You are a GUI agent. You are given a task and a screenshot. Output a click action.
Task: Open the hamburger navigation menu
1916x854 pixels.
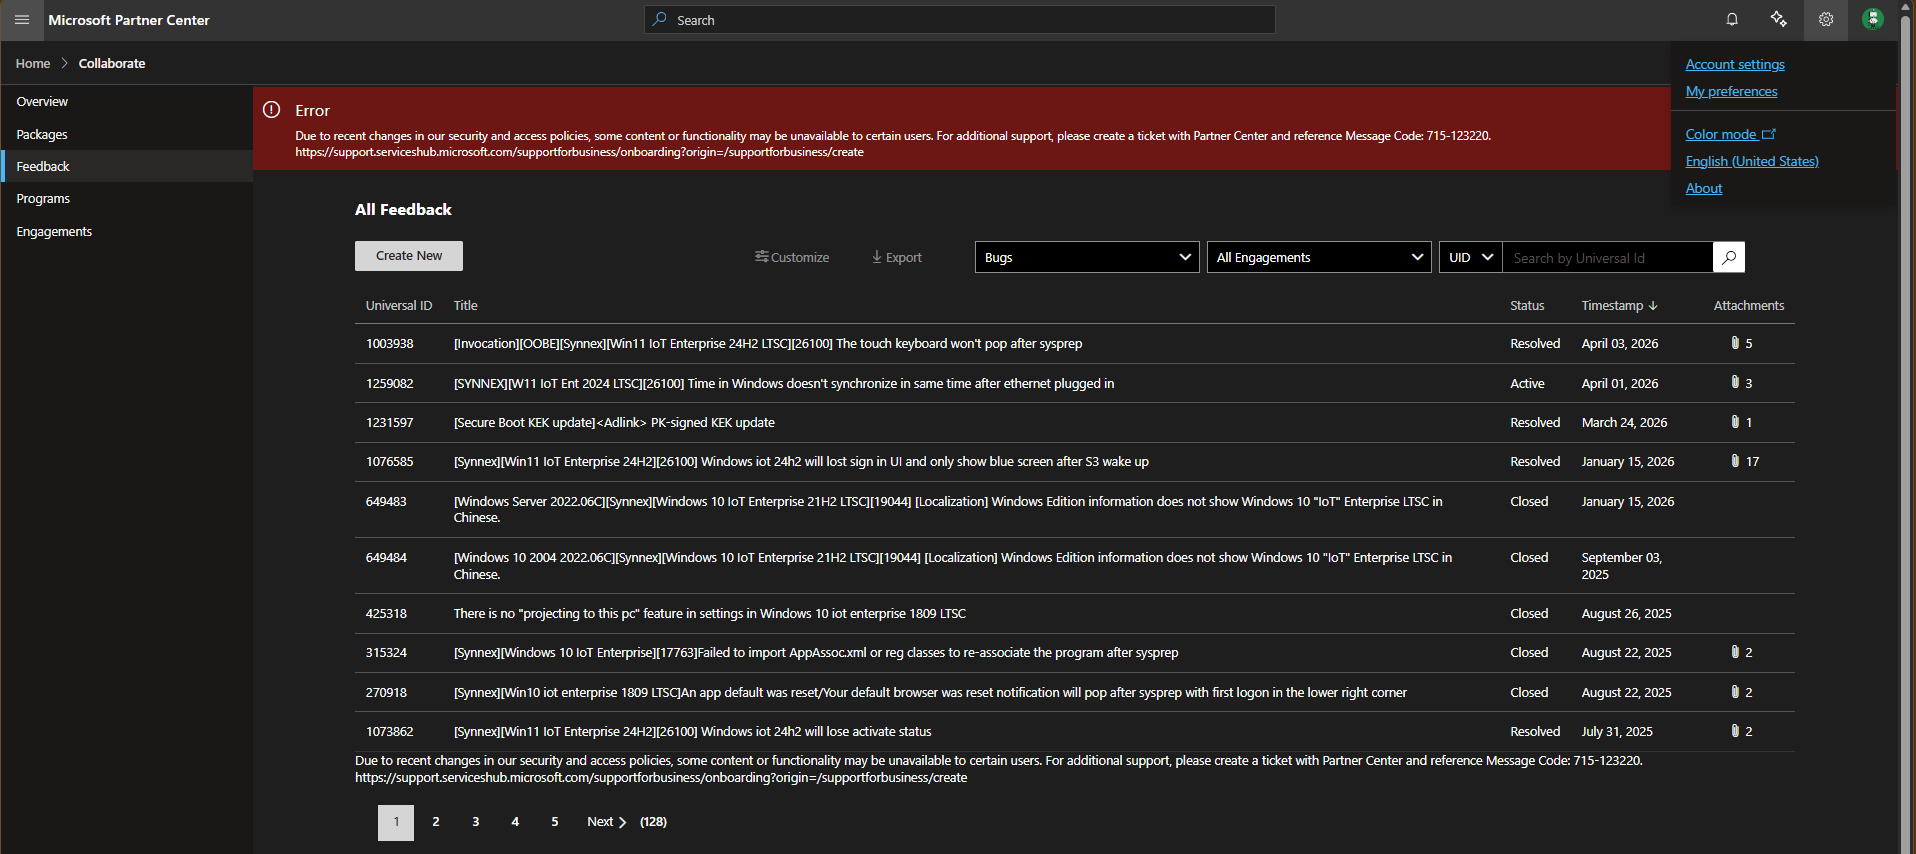[x=22, y=20]
